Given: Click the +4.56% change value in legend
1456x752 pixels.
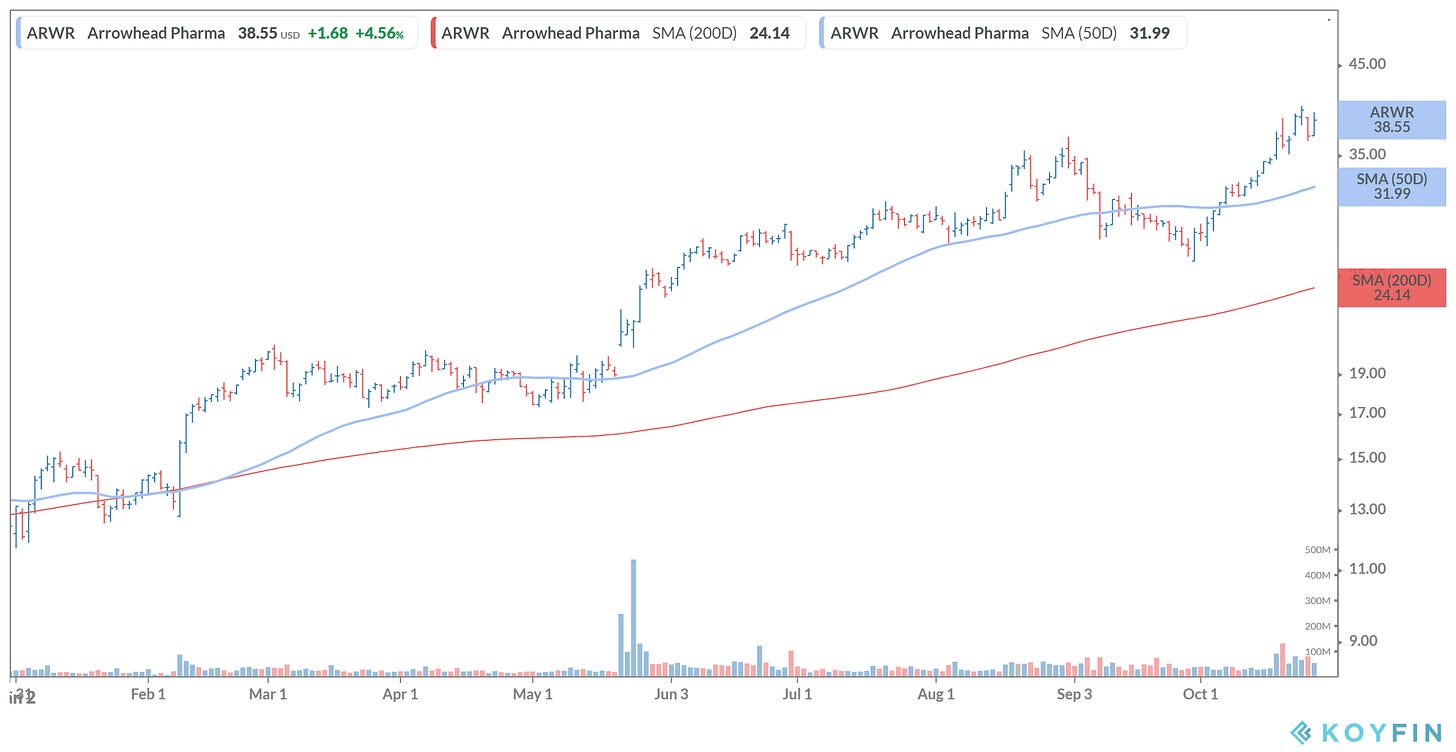Looking at the screenshot, I should click(379, 33).
